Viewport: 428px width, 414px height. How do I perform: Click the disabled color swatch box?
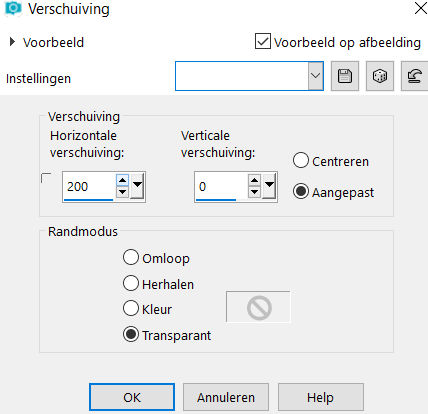258,307
